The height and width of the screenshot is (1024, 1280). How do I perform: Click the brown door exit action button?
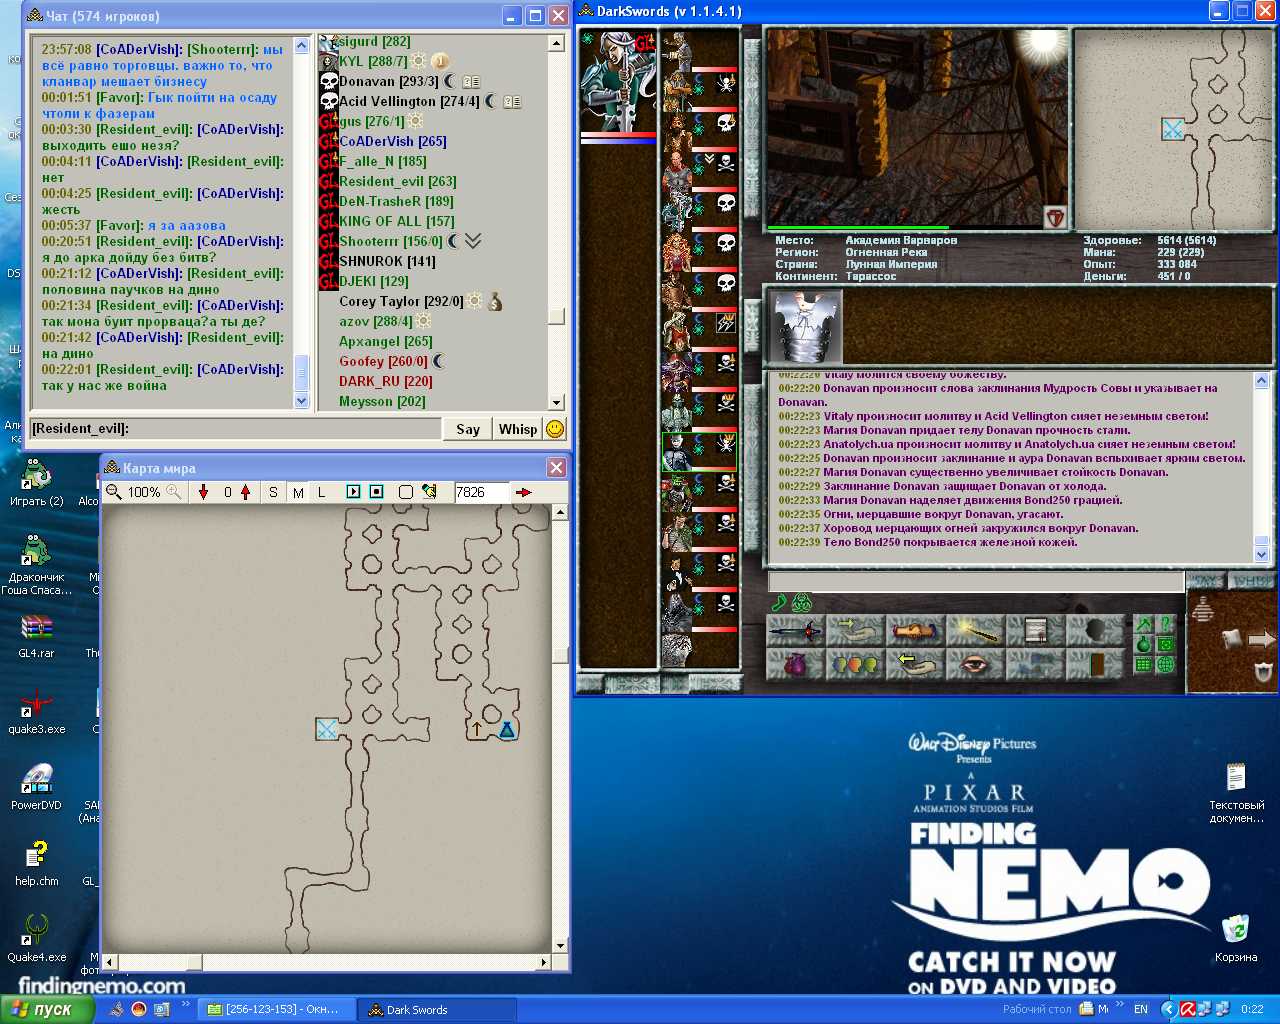click(1095, 664)
